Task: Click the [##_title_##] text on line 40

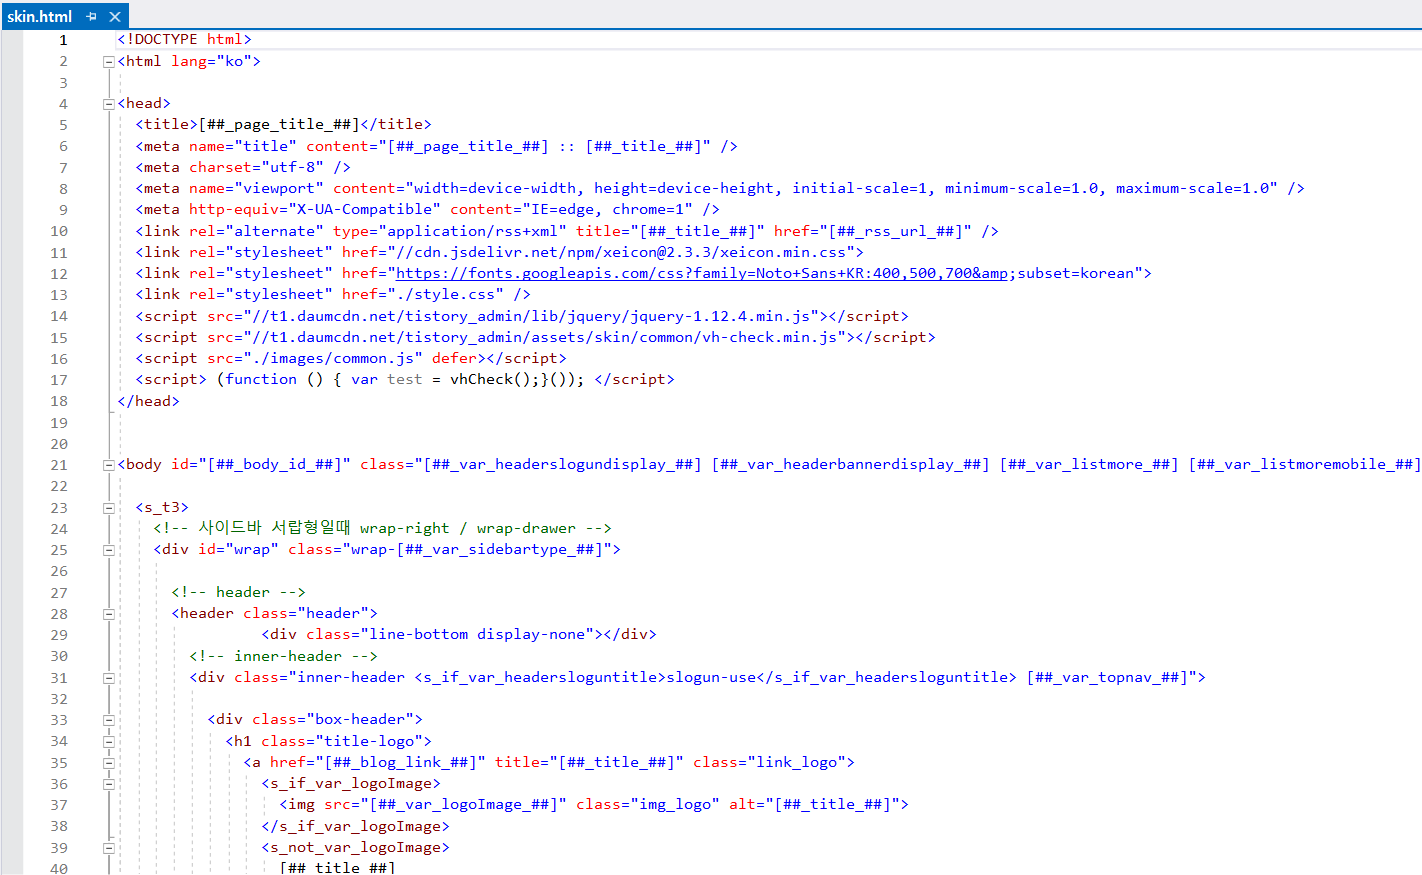Action: click(337, 867)
